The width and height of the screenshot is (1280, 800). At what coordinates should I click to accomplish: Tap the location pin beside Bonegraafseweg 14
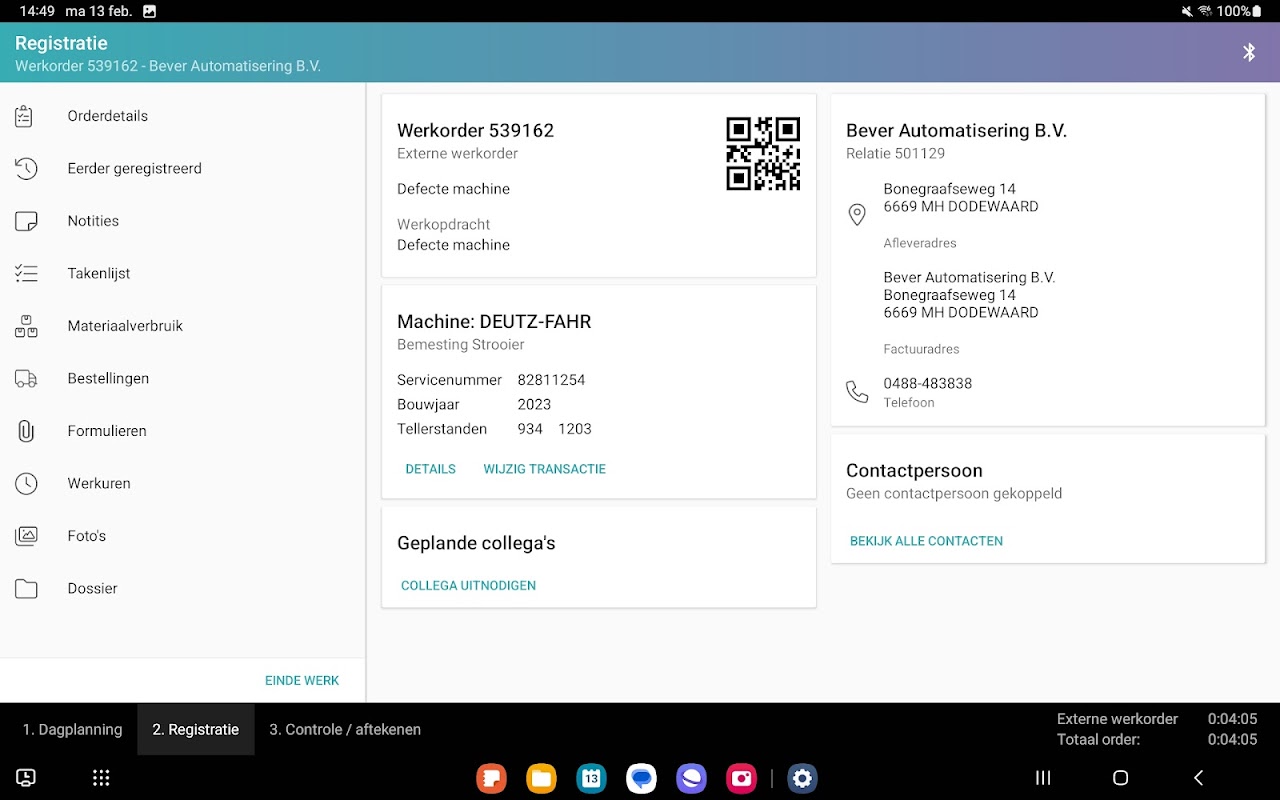857,214
